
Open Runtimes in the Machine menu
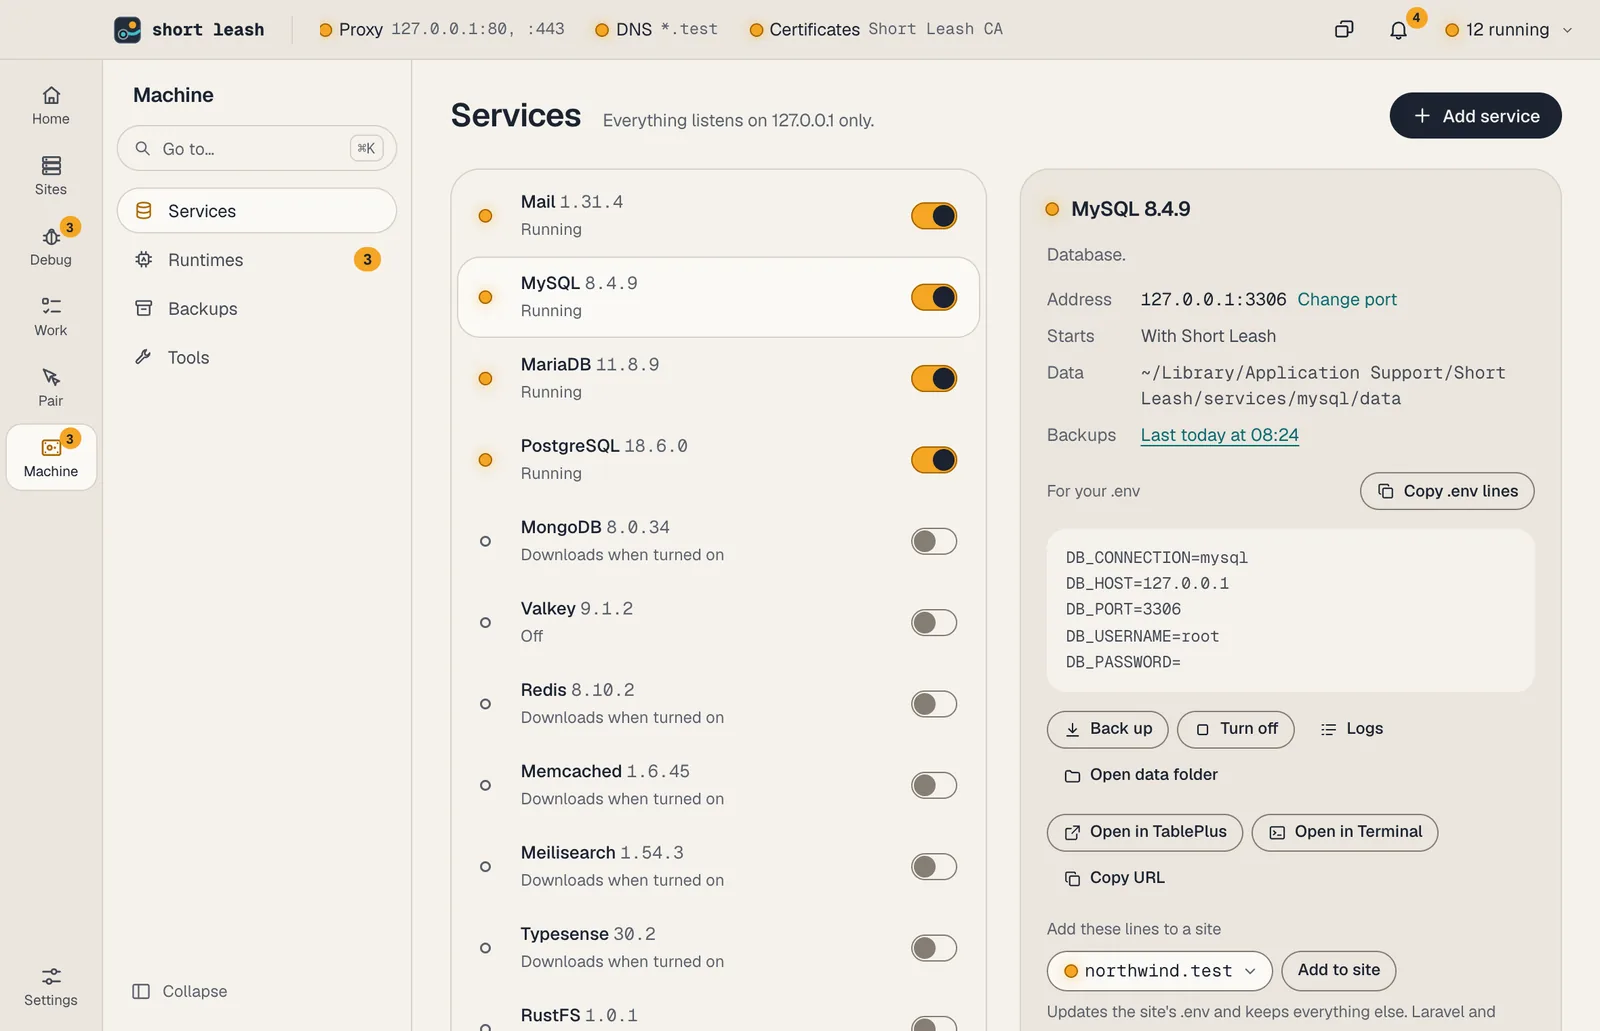257,260
